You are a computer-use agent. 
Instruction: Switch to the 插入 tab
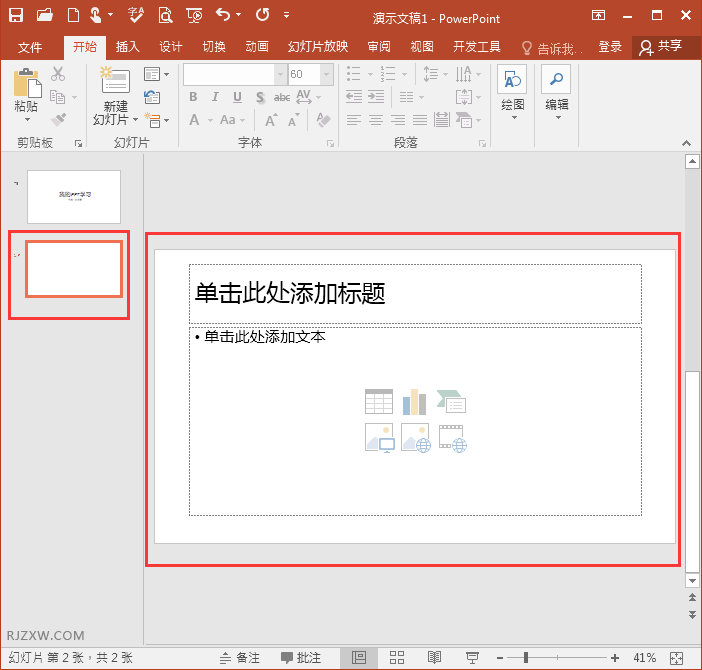(128, 47)
